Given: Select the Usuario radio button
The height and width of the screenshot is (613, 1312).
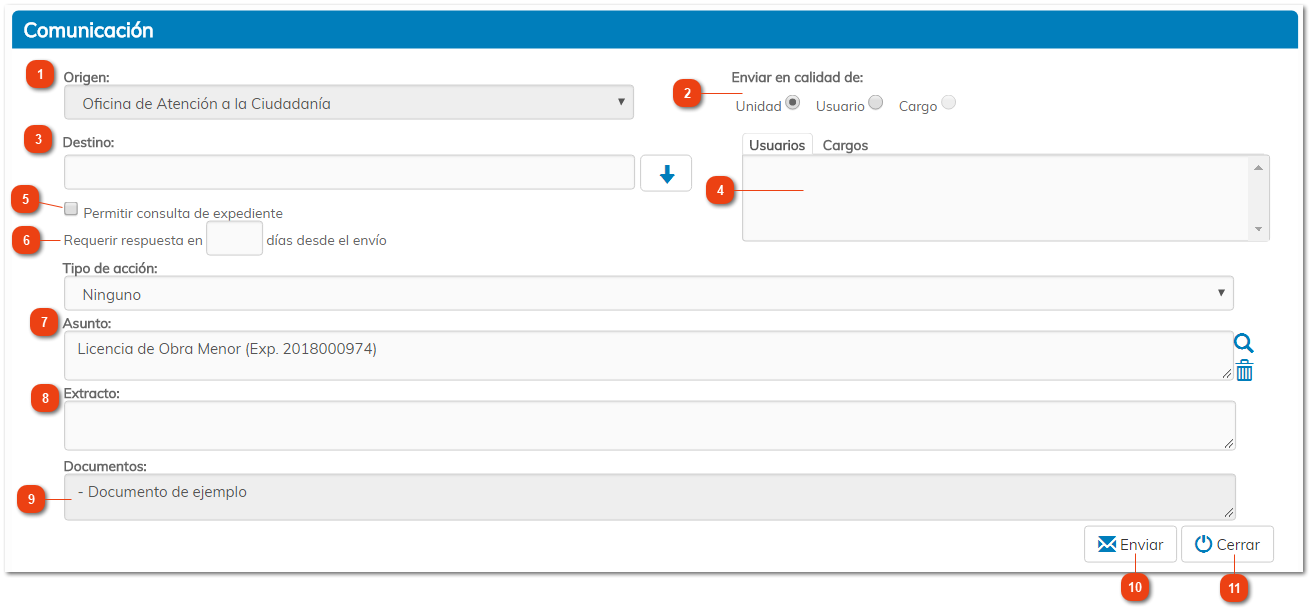Looking at the screenshot, I should point(876,102).
